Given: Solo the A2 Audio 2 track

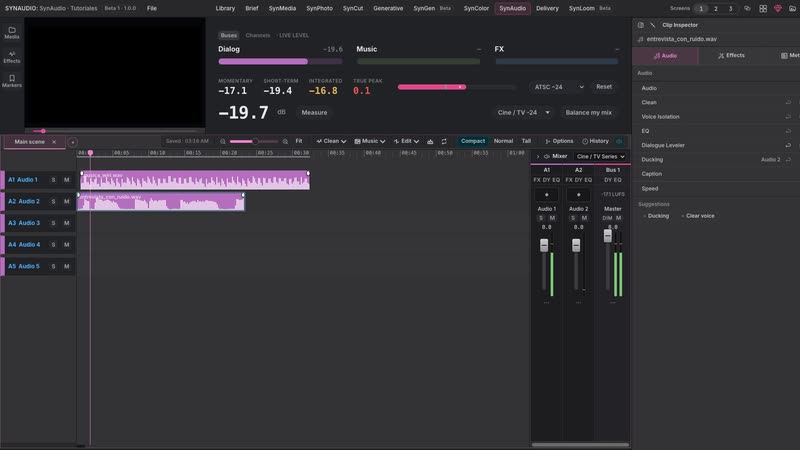Looking at the screenshot, I should (x=53, y=202).
